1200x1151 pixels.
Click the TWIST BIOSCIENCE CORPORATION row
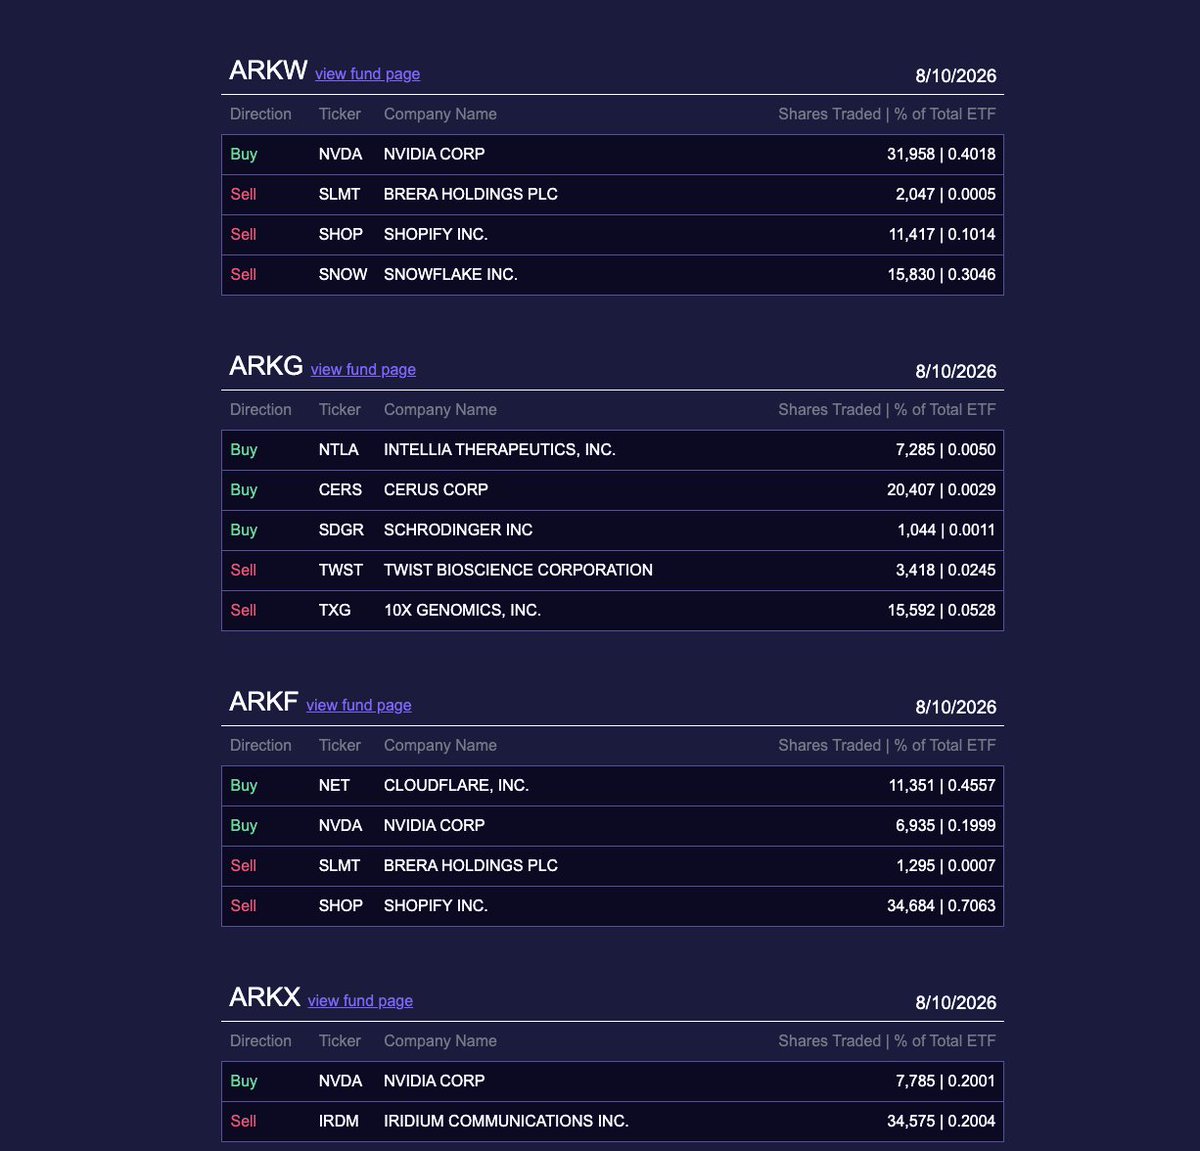click(x=612, y=570)
